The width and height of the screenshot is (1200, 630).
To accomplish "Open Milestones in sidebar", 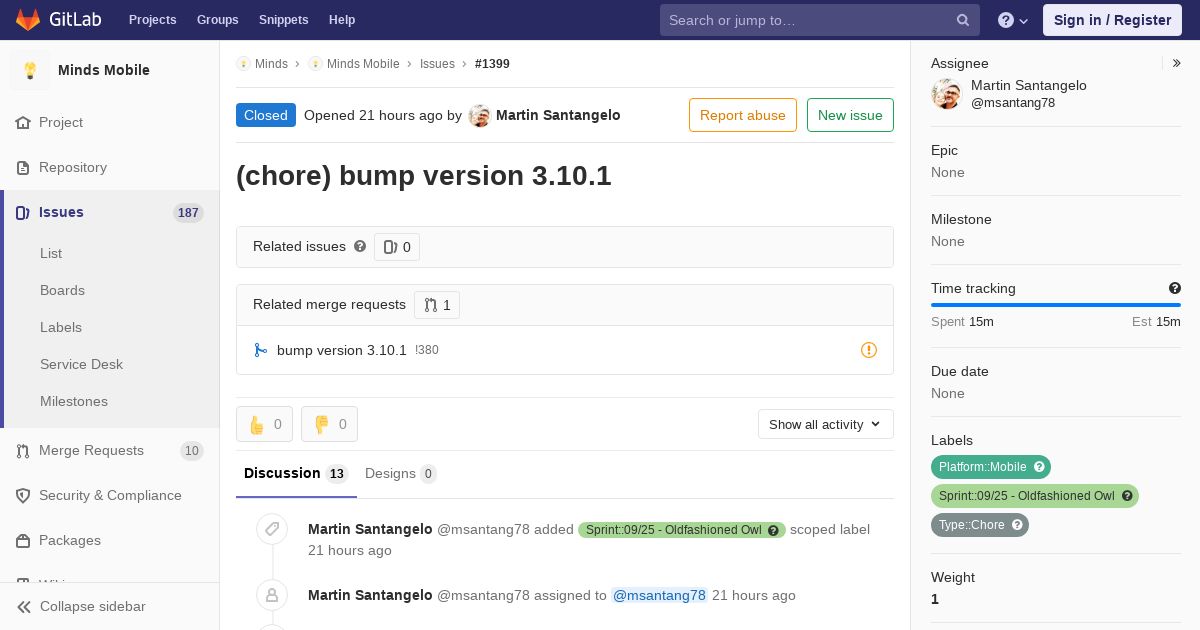I will coord(74,401).
